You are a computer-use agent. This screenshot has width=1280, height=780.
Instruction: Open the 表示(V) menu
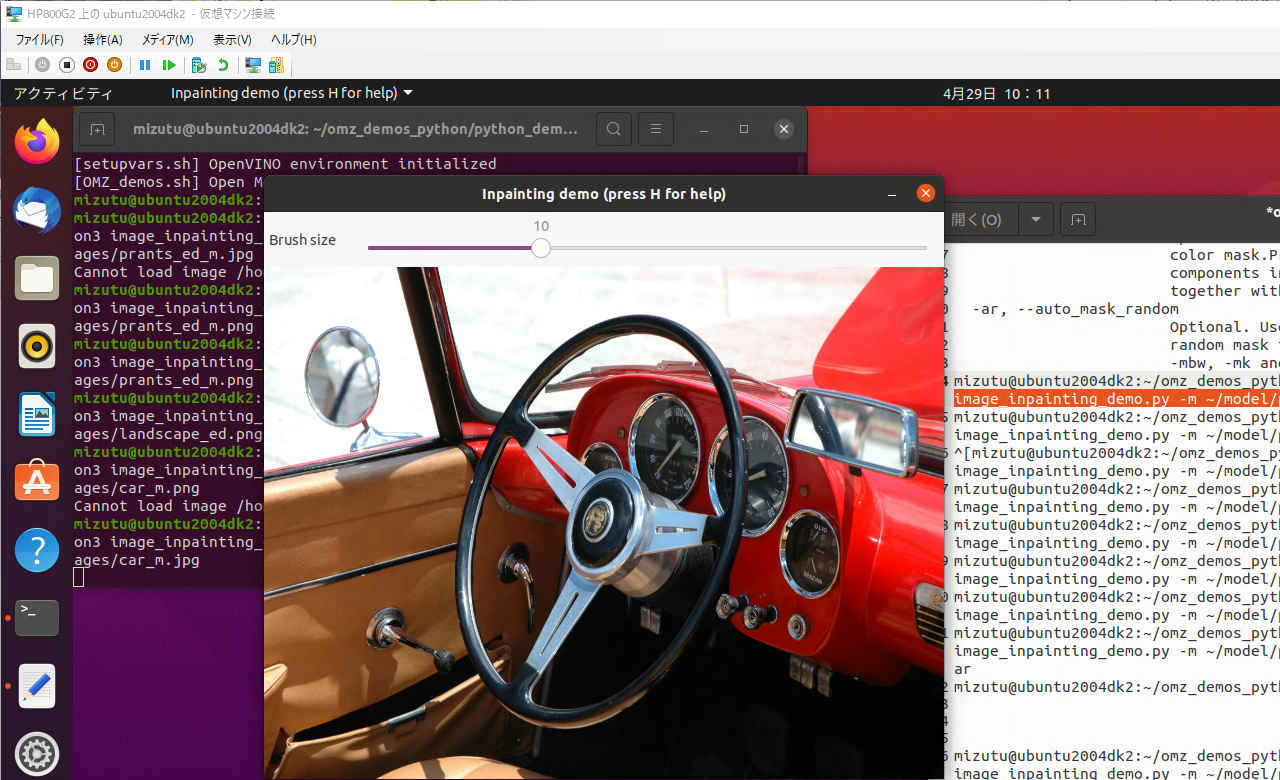pos(232,40)
